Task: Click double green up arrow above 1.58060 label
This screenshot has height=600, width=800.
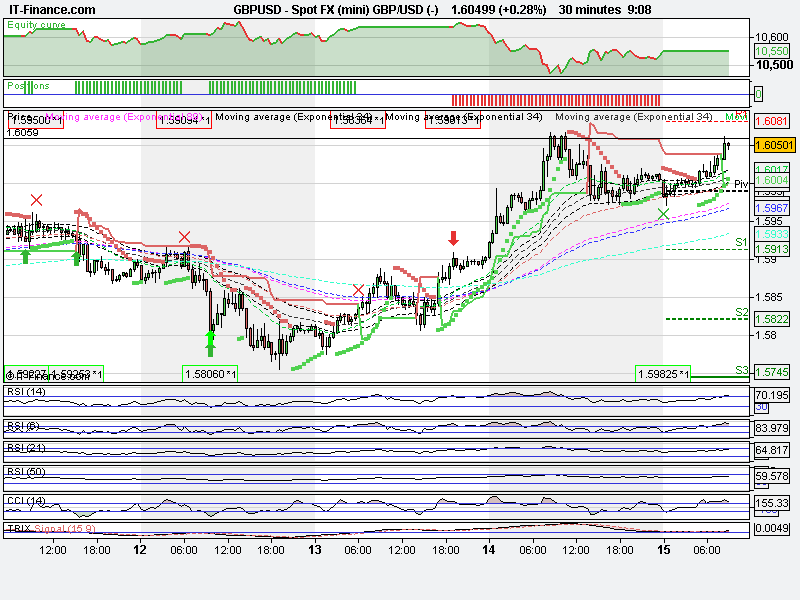Action: [210, 344]
